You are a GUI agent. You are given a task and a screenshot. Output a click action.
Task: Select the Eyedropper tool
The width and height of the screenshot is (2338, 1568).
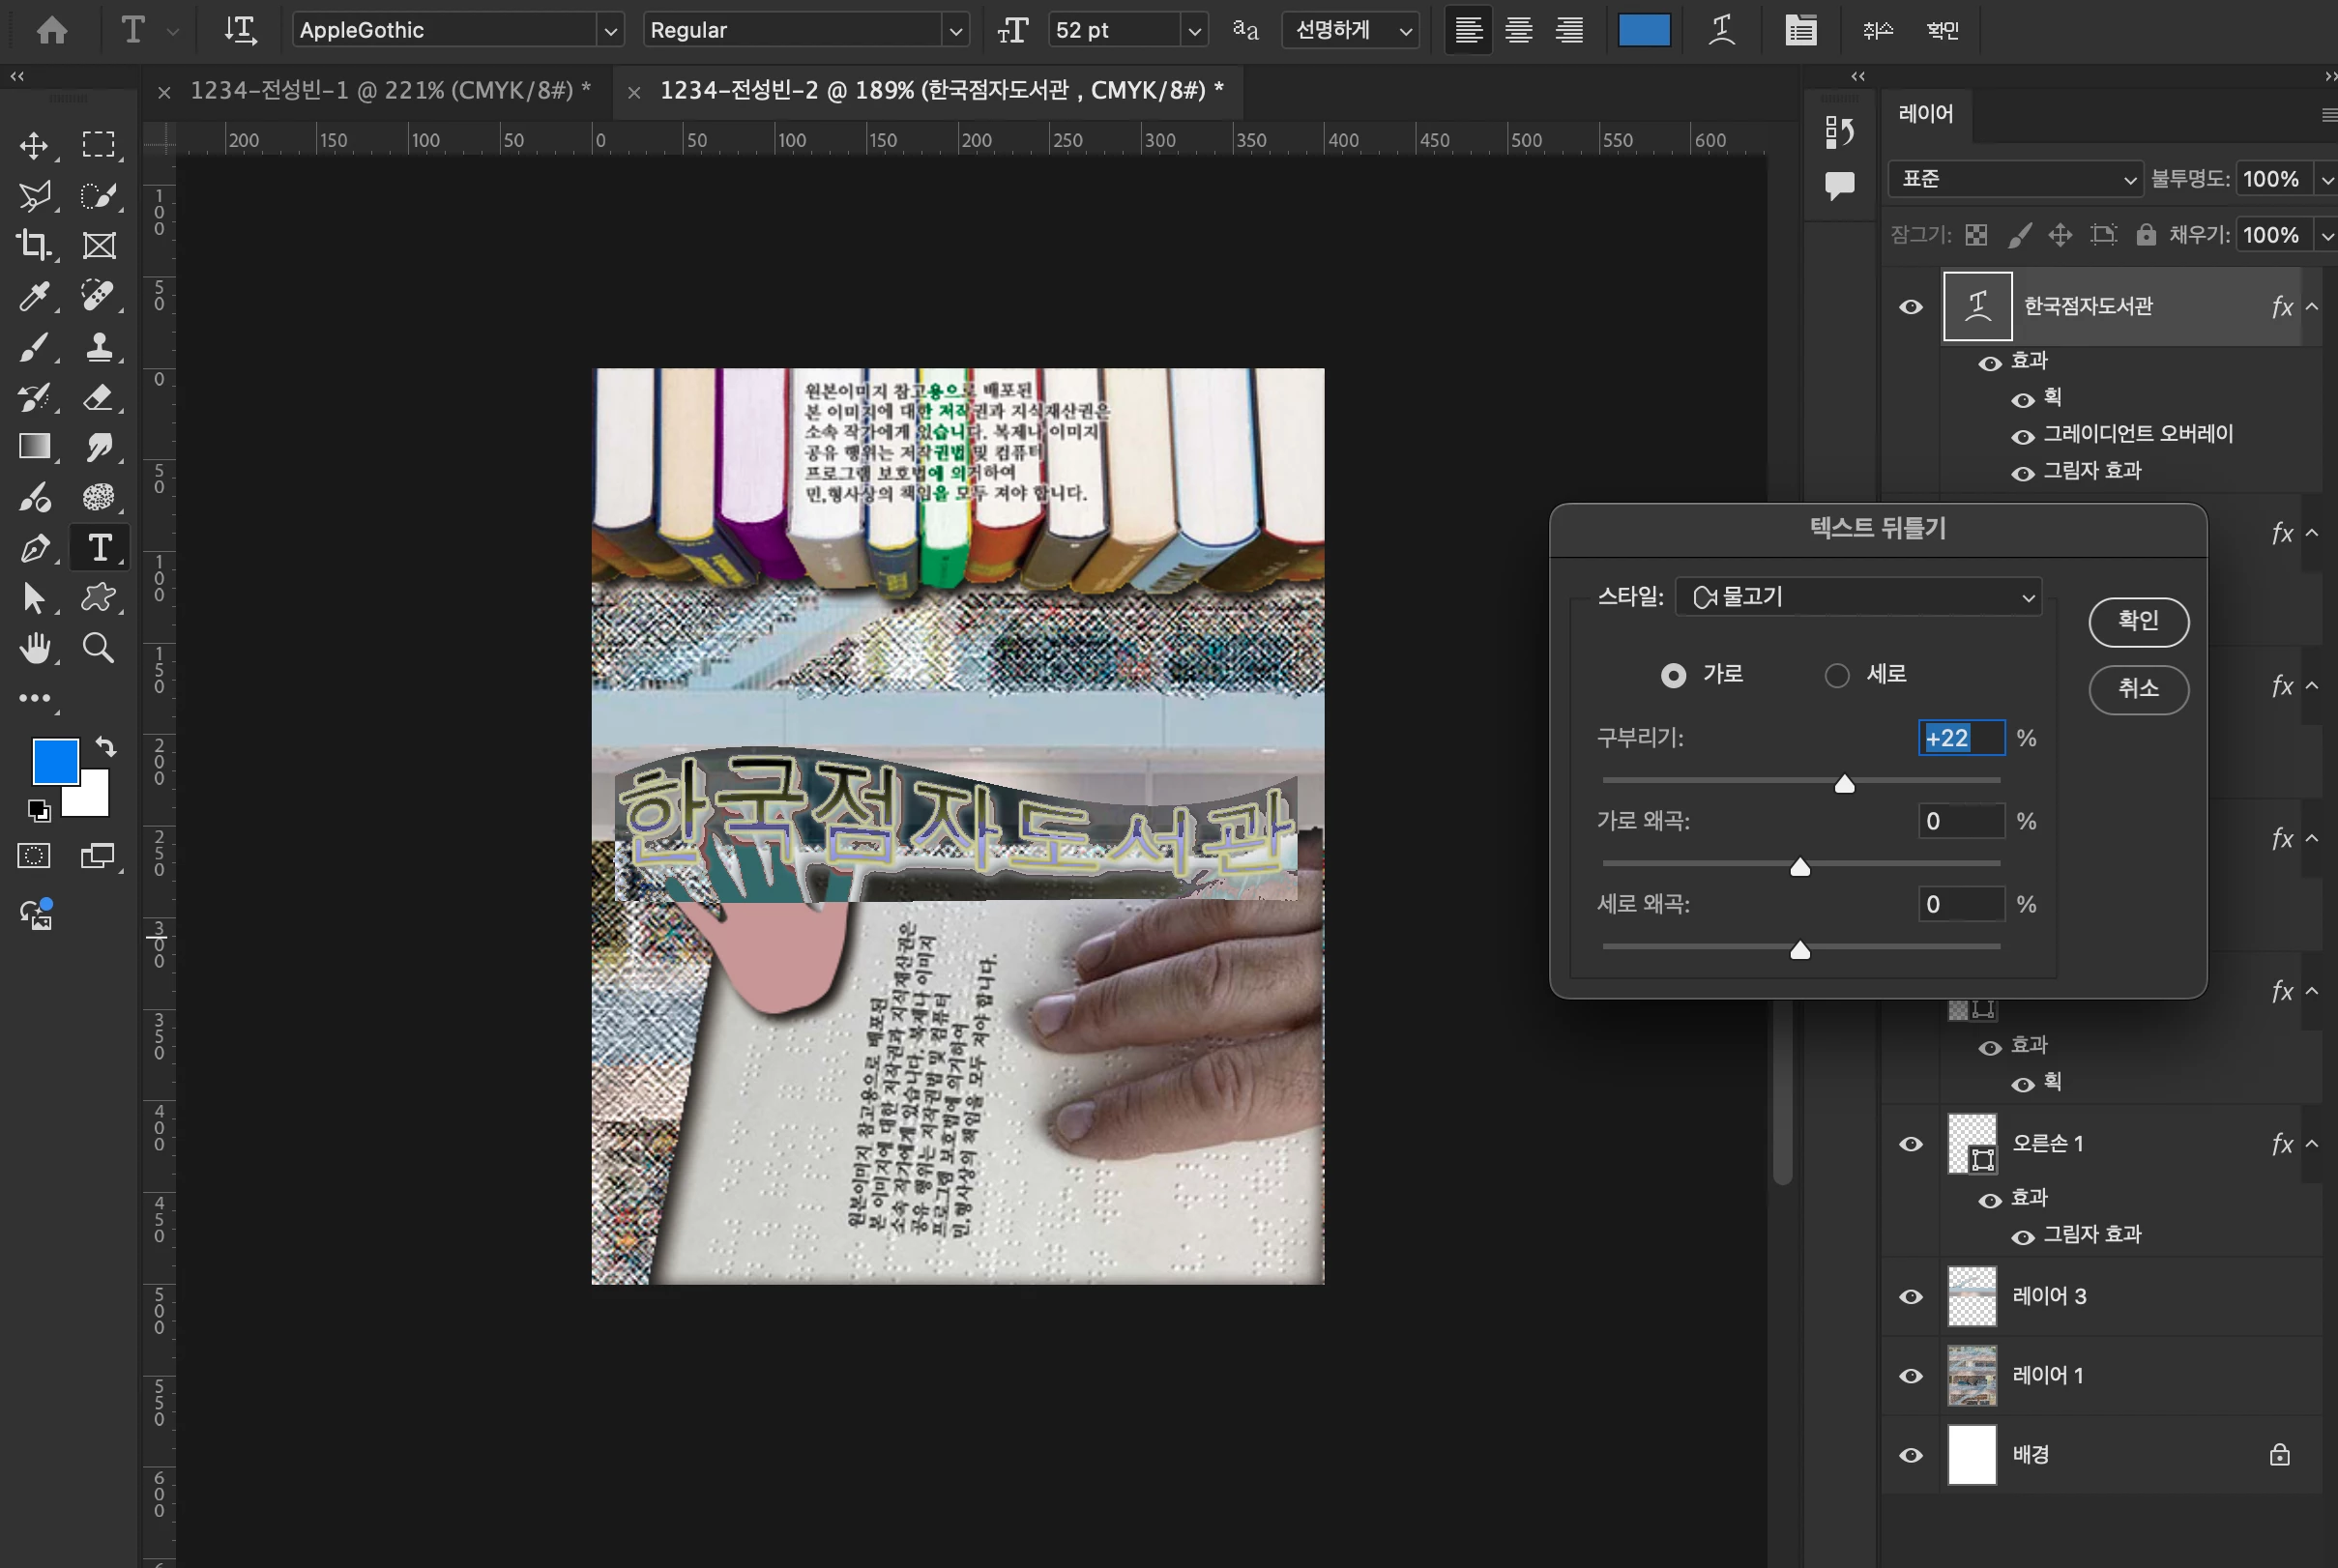pyautogui.click(x=34, y=296)
